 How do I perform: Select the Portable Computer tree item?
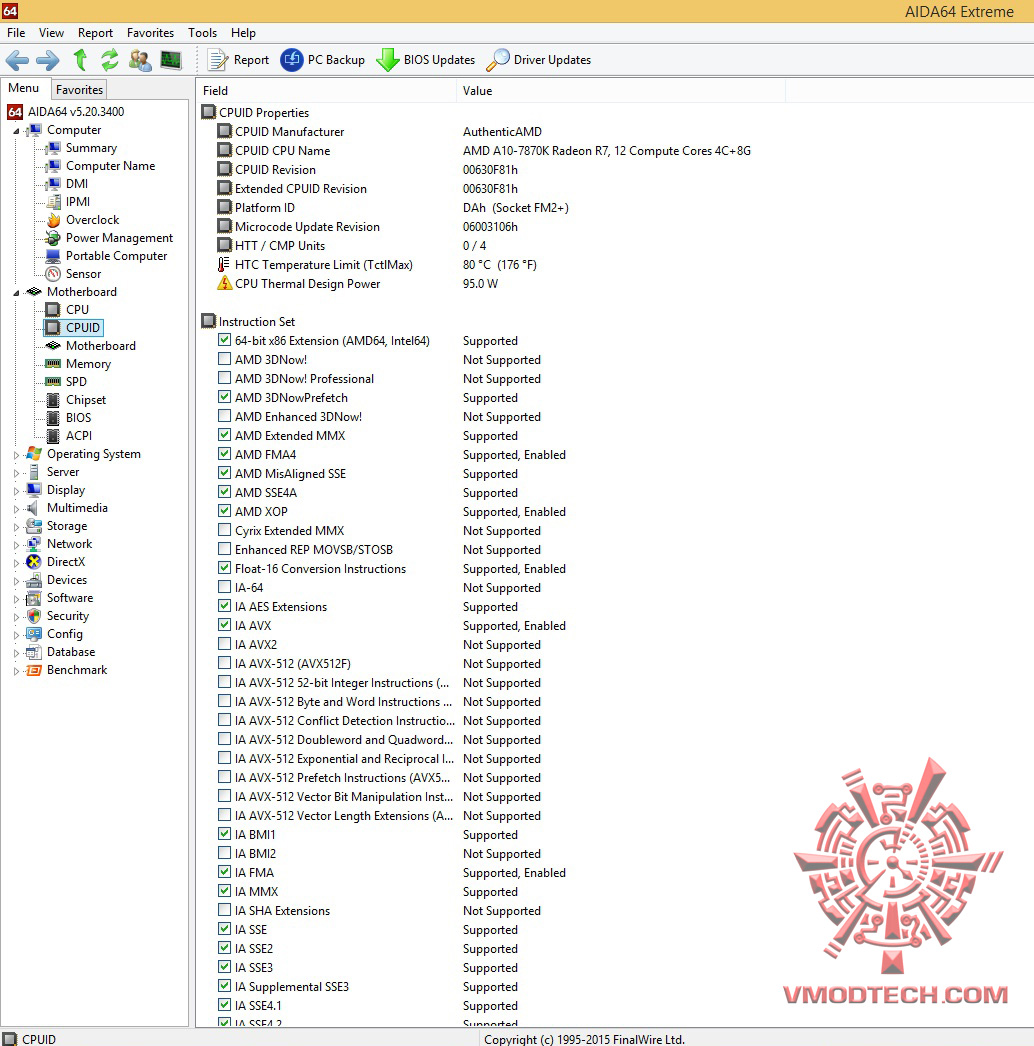116,256
